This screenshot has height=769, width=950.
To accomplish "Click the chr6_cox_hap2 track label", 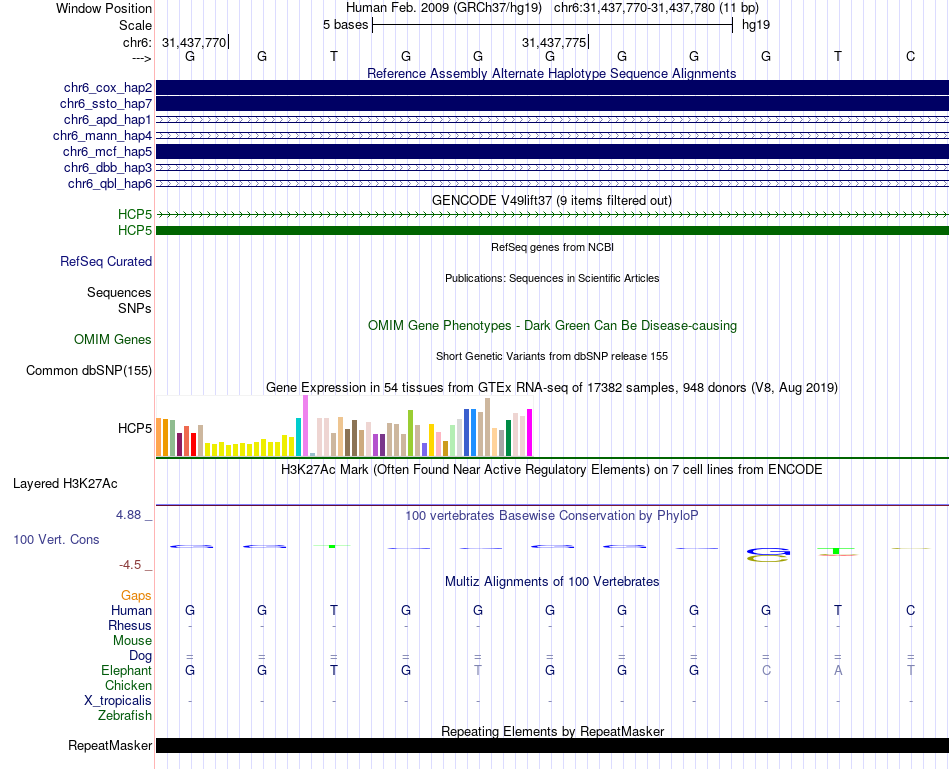I will pos(108,88).
